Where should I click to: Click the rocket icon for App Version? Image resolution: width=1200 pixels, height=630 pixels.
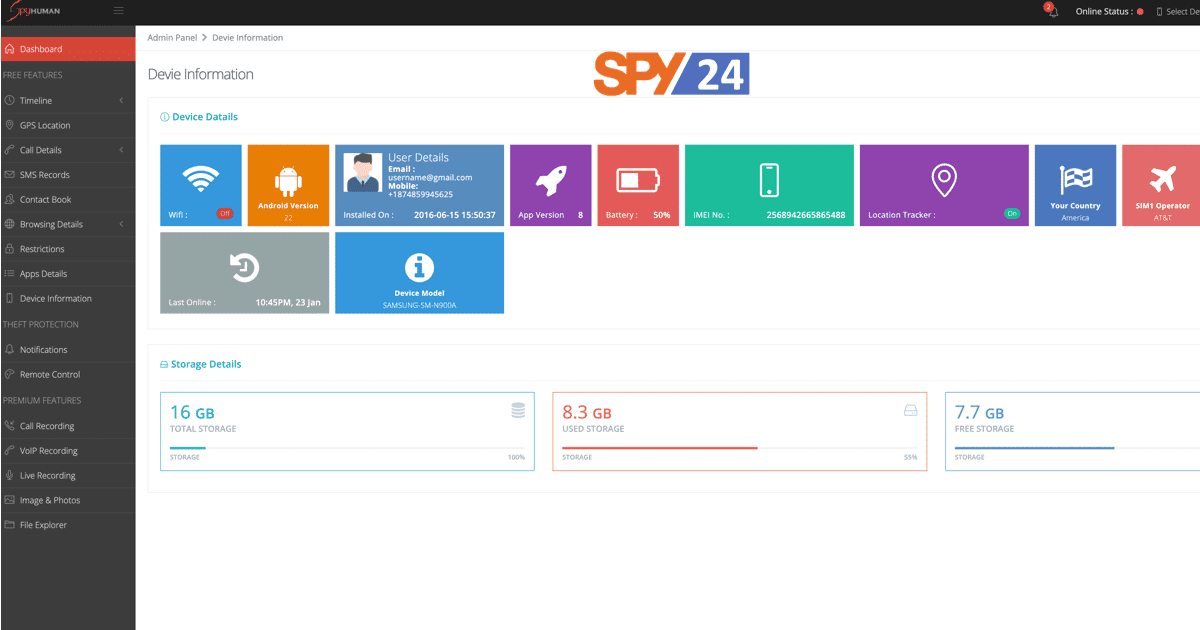tap(551, 179)
